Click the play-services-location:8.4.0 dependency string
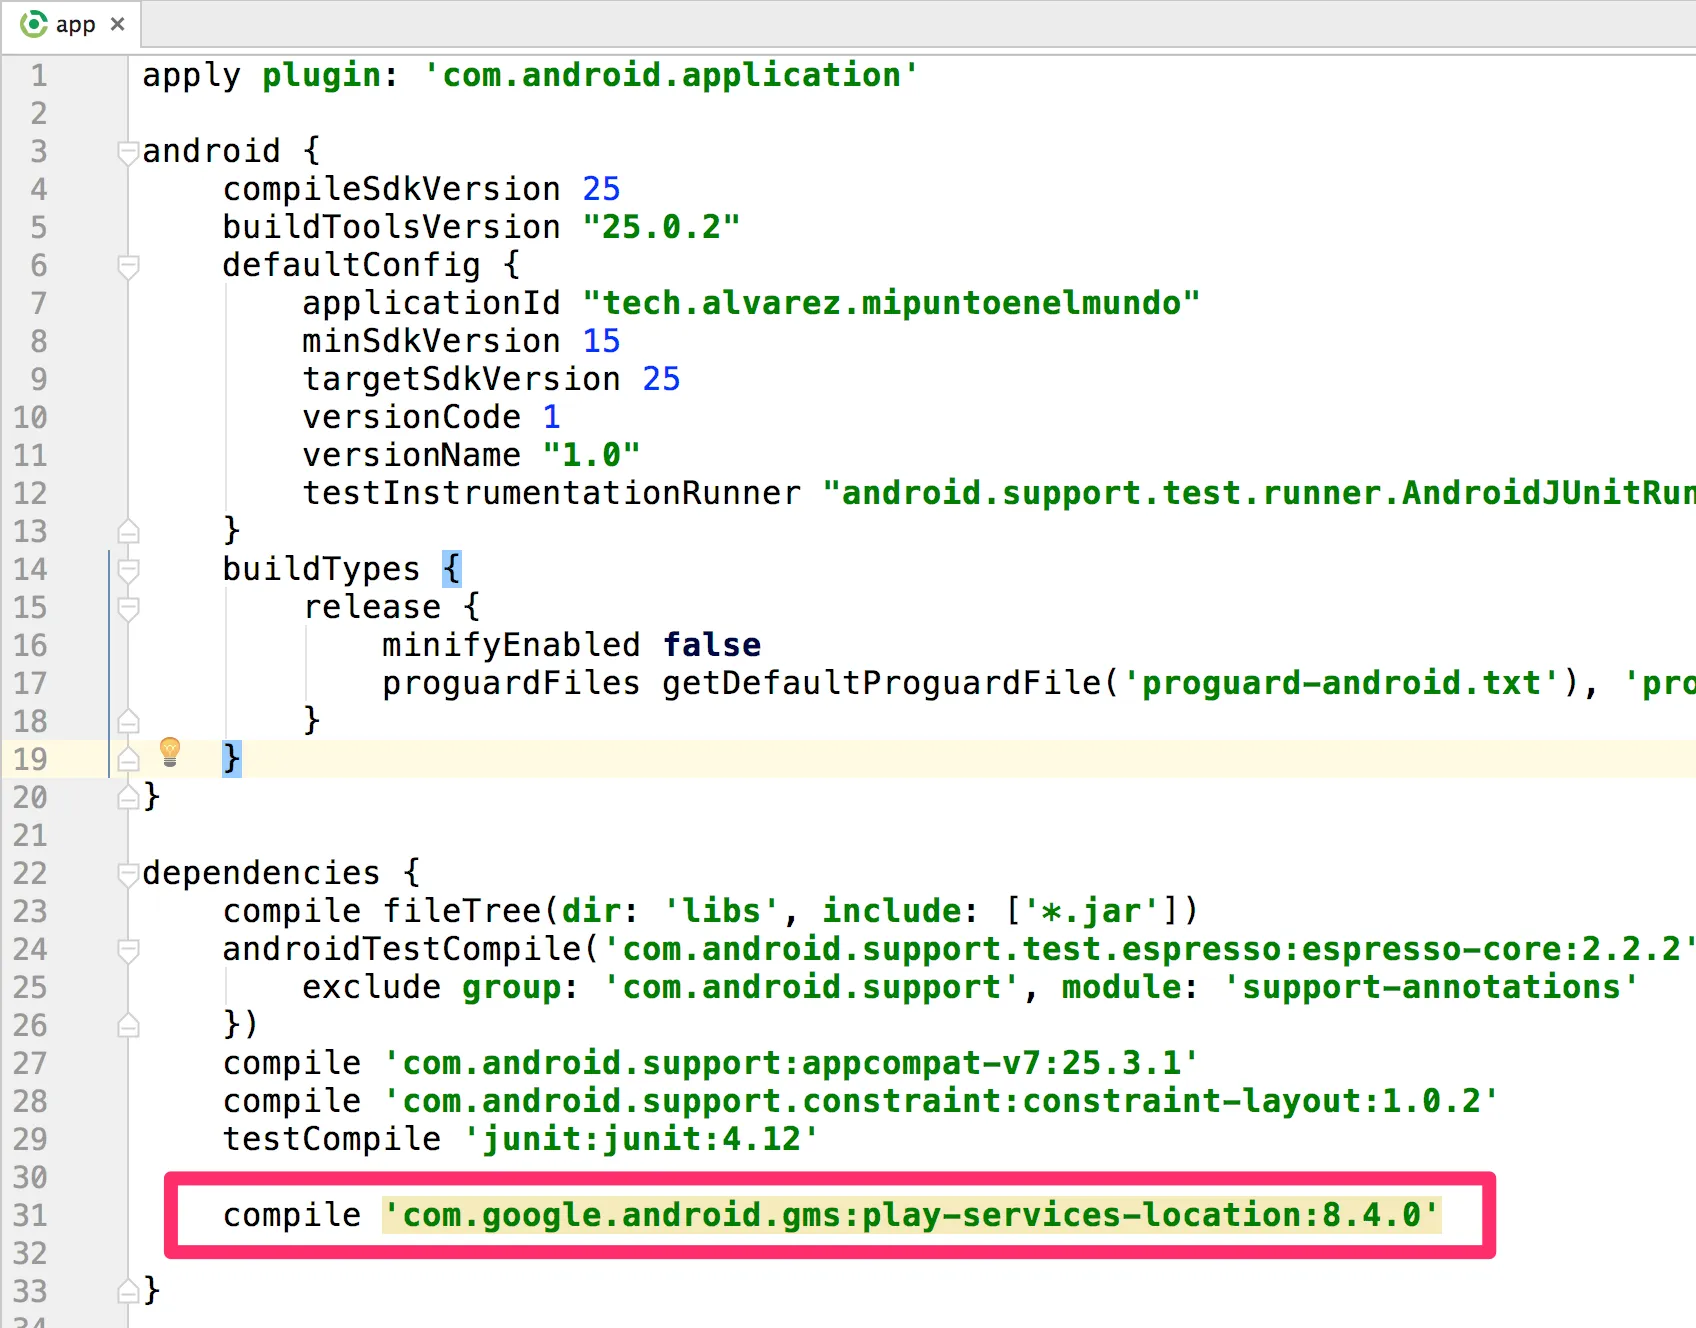The width and height of the screenshot is (1696, 1328). tap(911, 1215)
